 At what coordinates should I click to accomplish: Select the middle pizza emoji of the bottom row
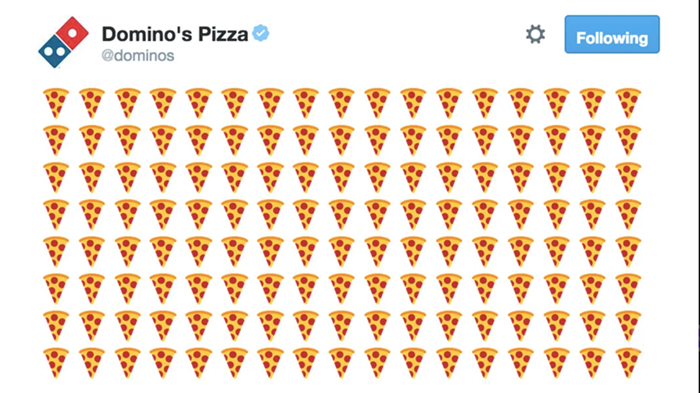(x=342, y=363)
